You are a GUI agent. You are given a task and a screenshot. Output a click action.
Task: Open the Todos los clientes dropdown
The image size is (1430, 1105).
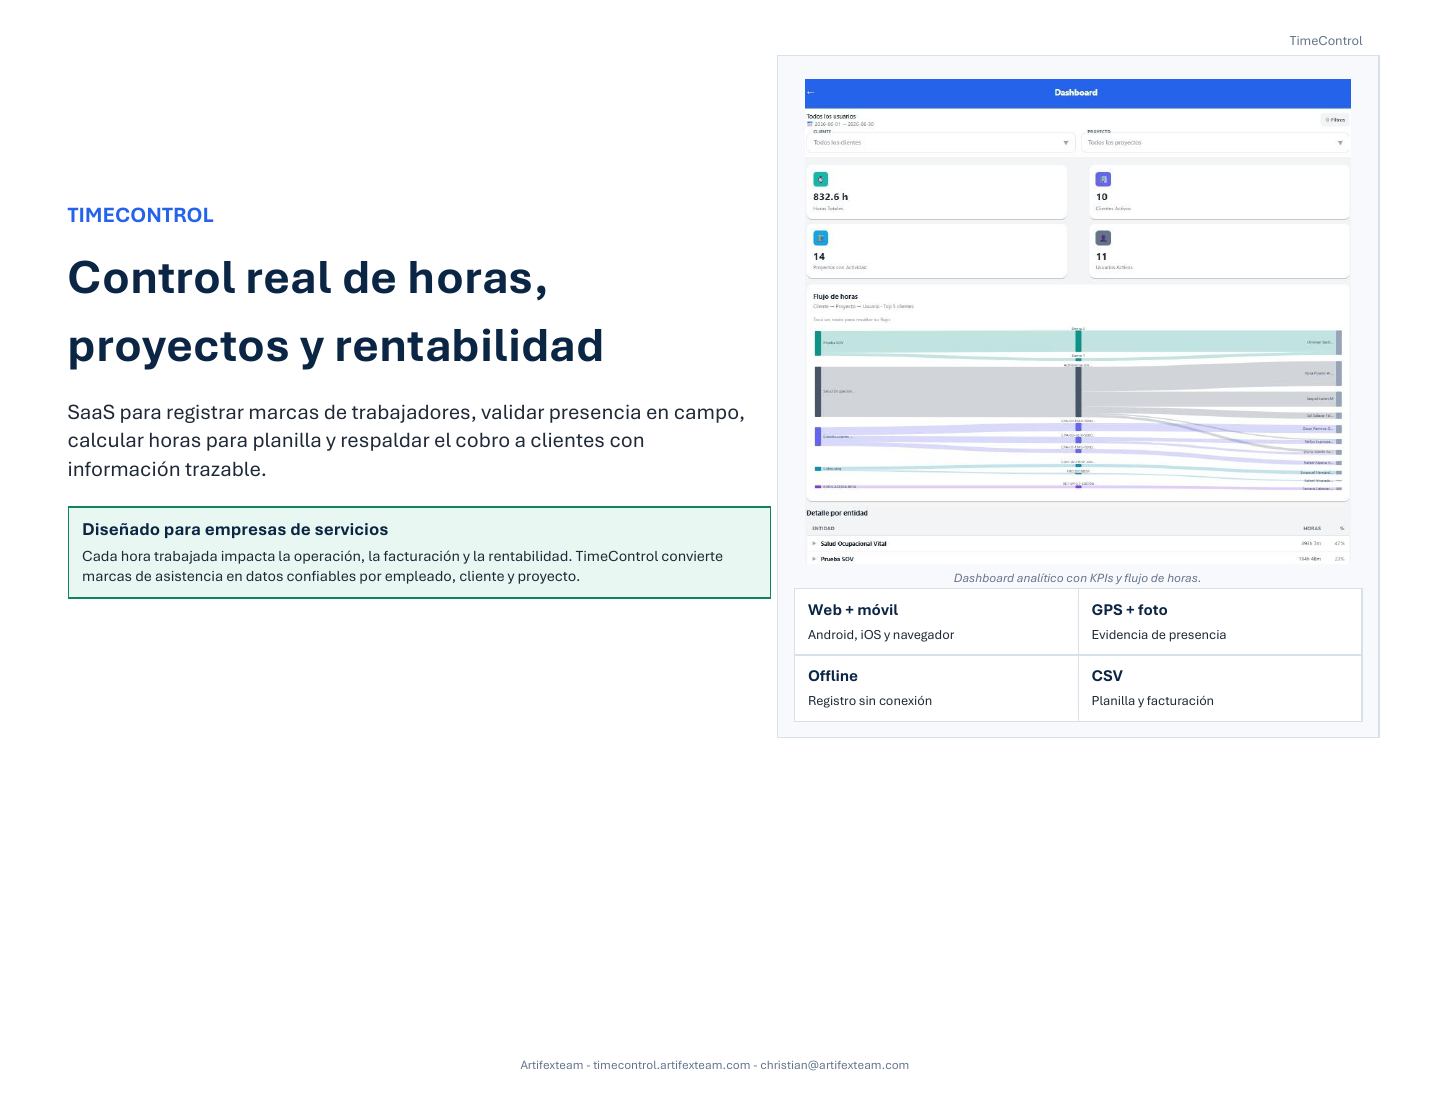940,143
